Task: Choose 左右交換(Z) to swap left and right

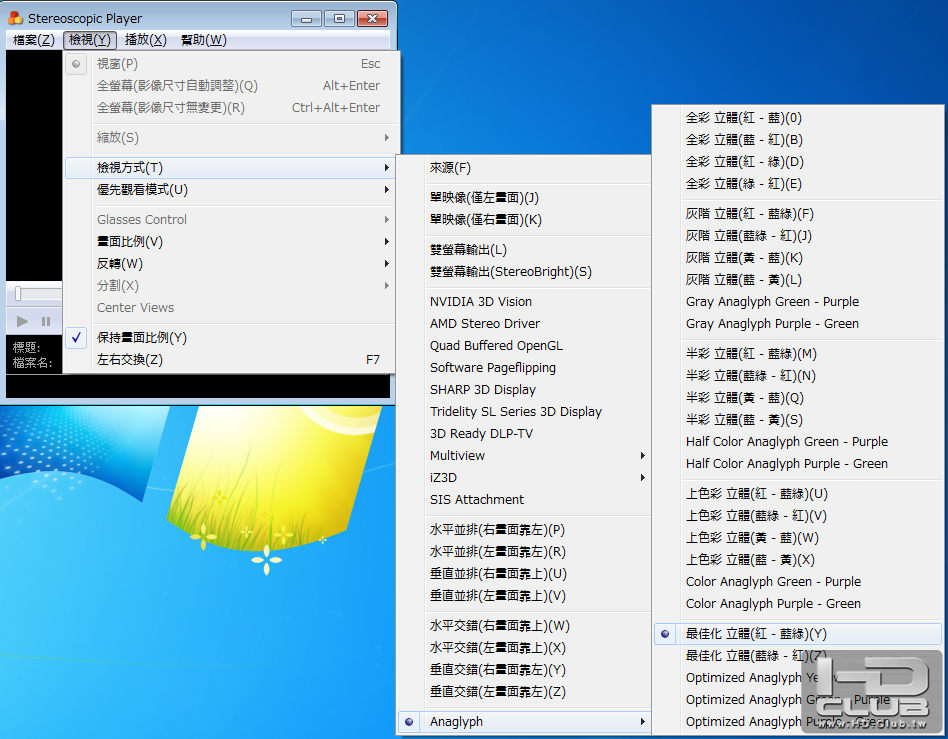Action: click(230, 360)
